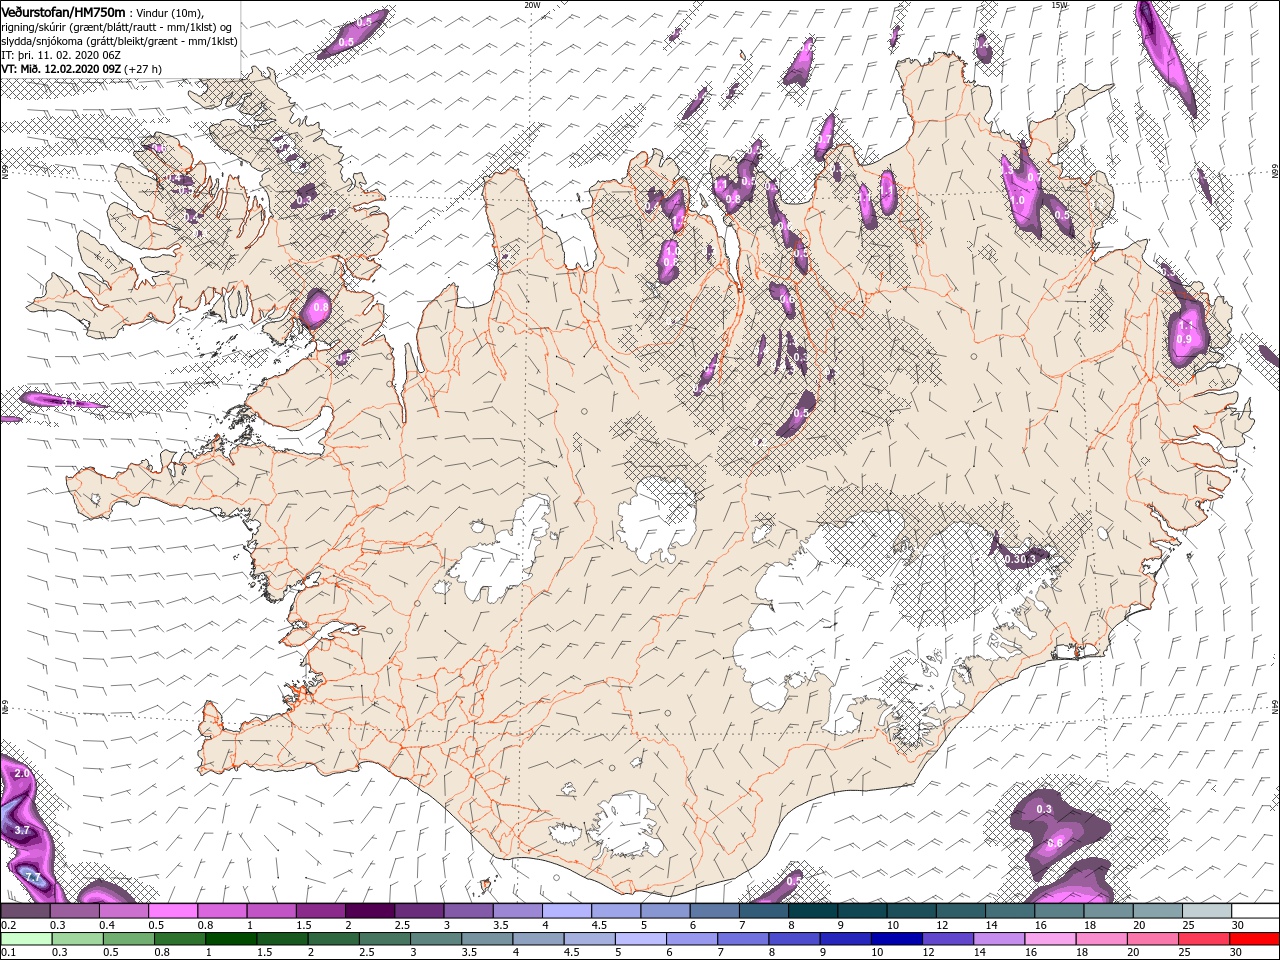This screenshot has width=1280, height=960.
Task: Click the light purple rain swatch at 14
Action: click(x=998, y=939)
